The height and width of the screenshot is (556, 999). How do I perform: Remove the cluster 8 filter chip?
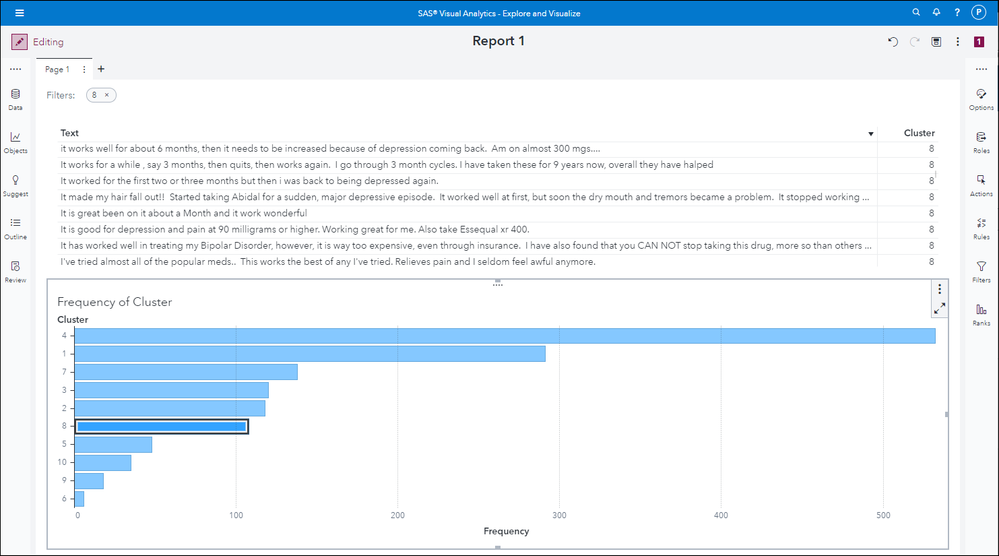pyautogui.click(x=107, y=95)
